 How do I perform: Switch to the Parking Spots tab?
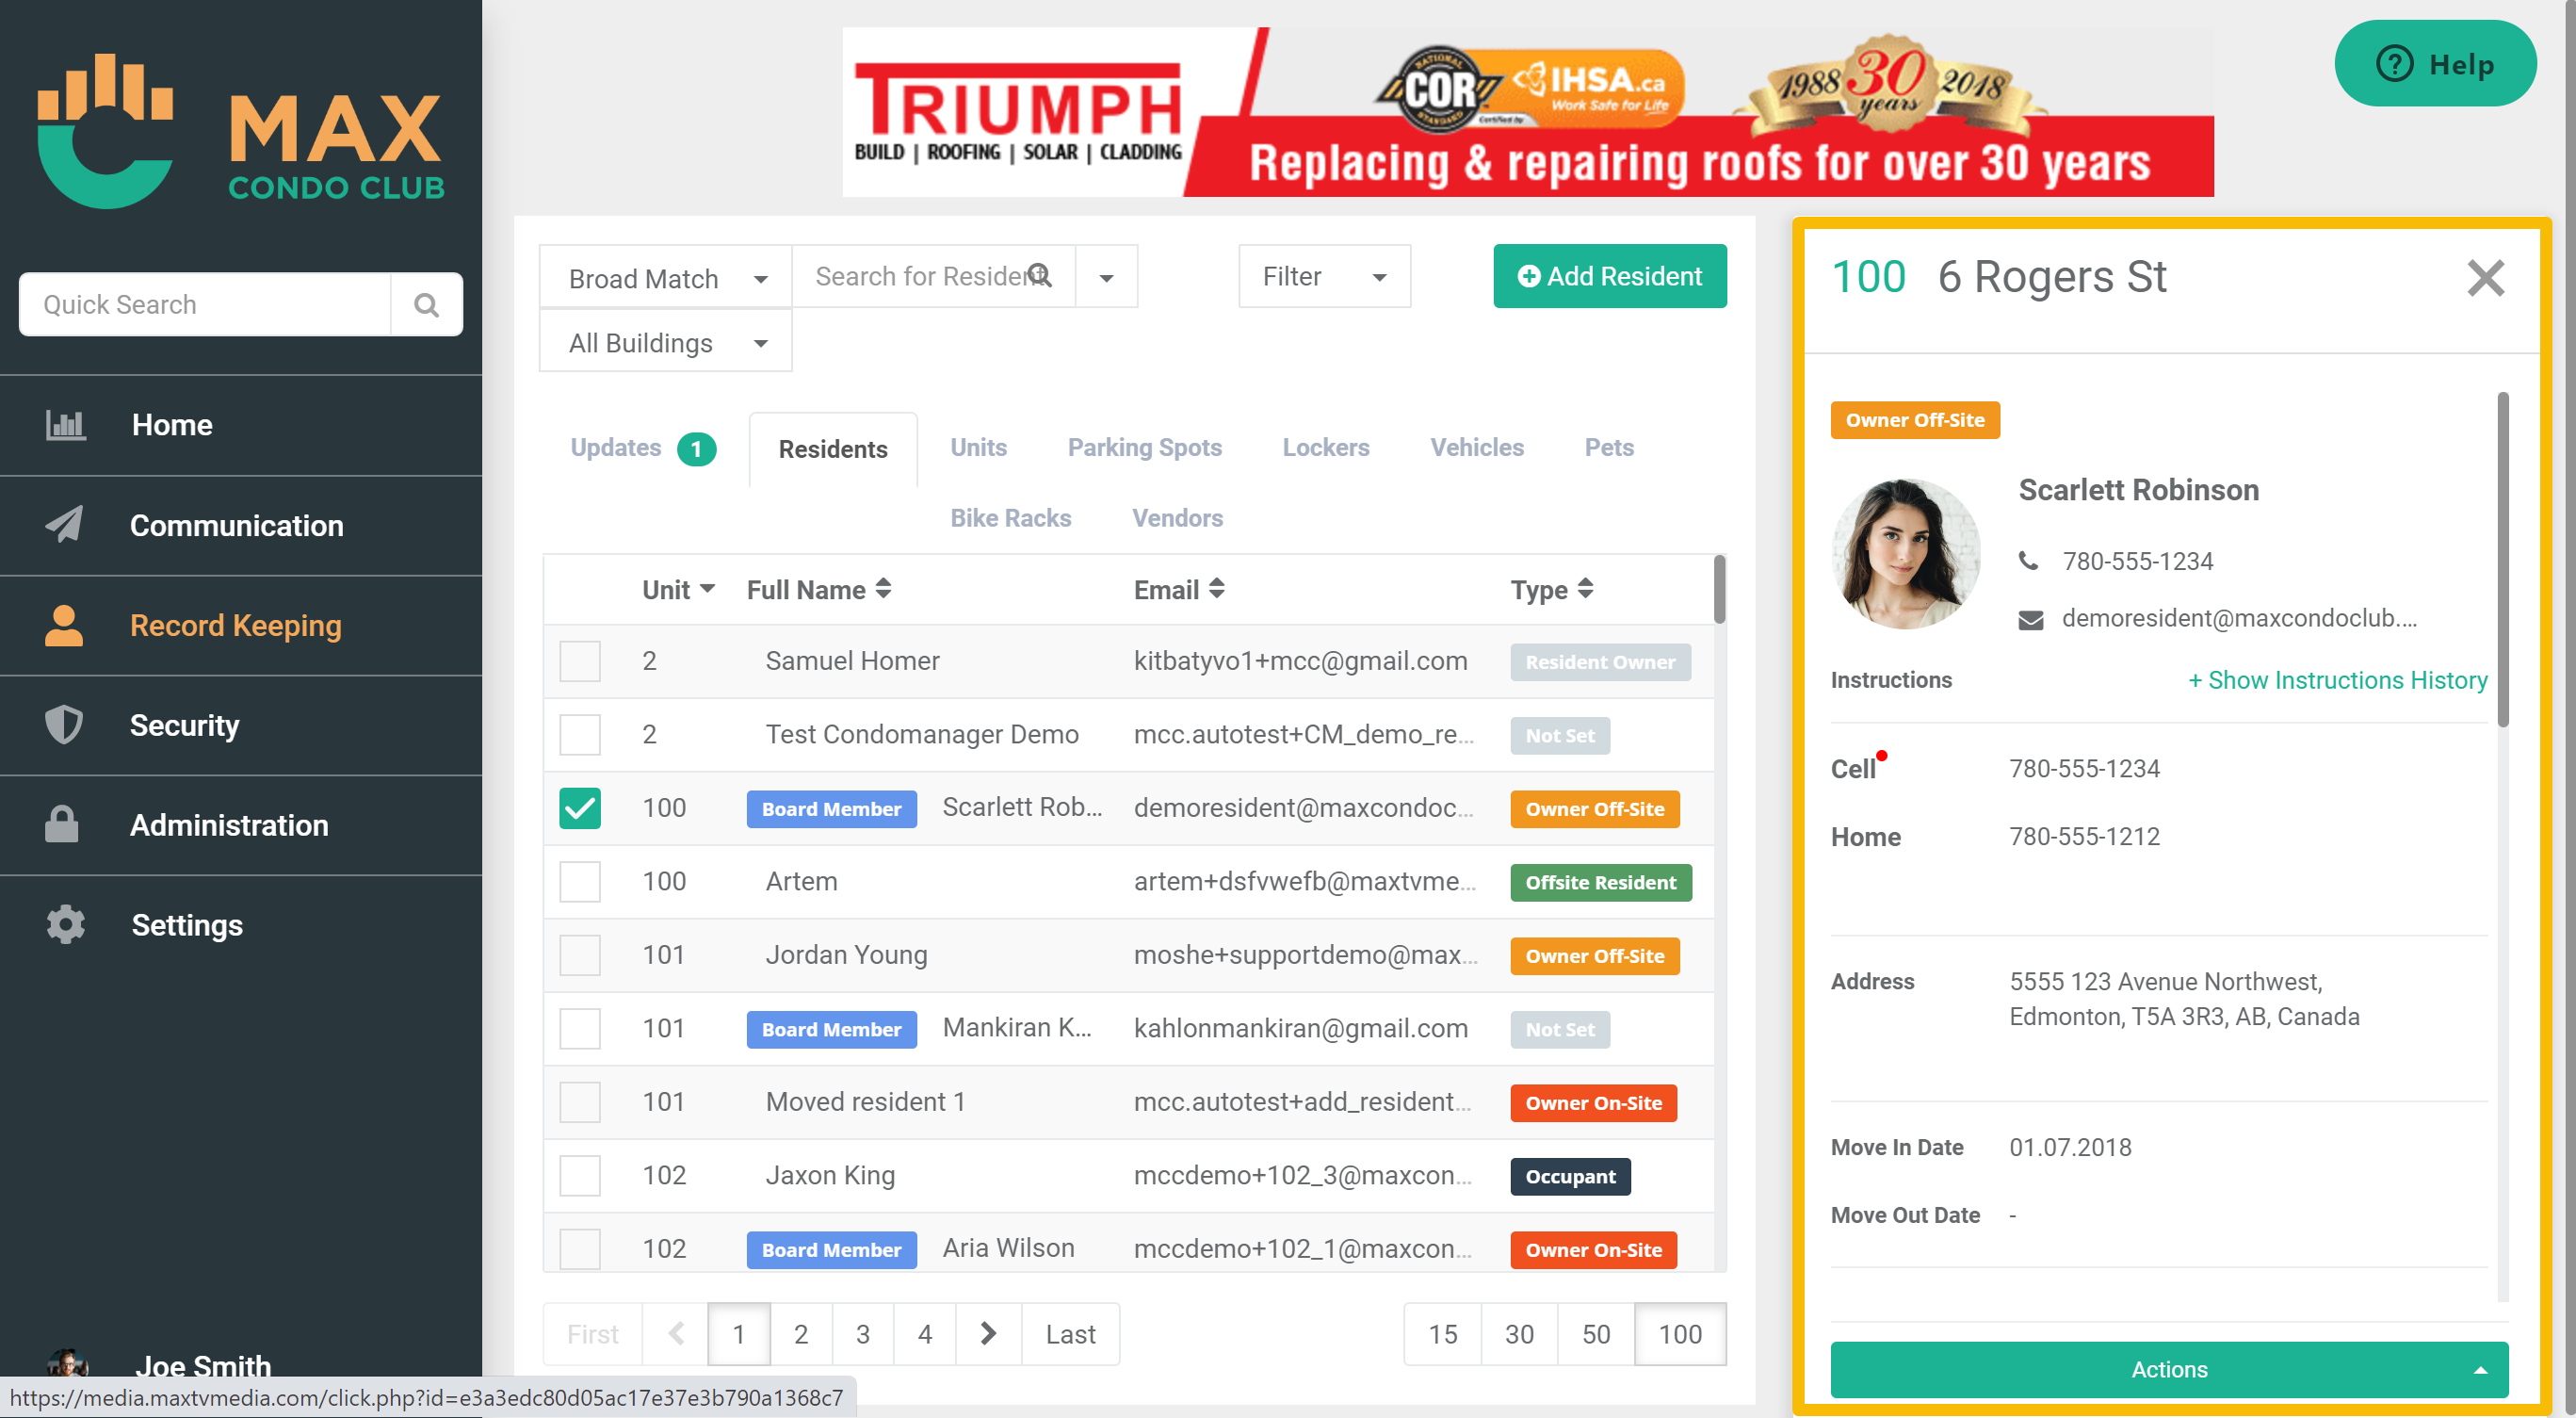tap(1144, 447)
